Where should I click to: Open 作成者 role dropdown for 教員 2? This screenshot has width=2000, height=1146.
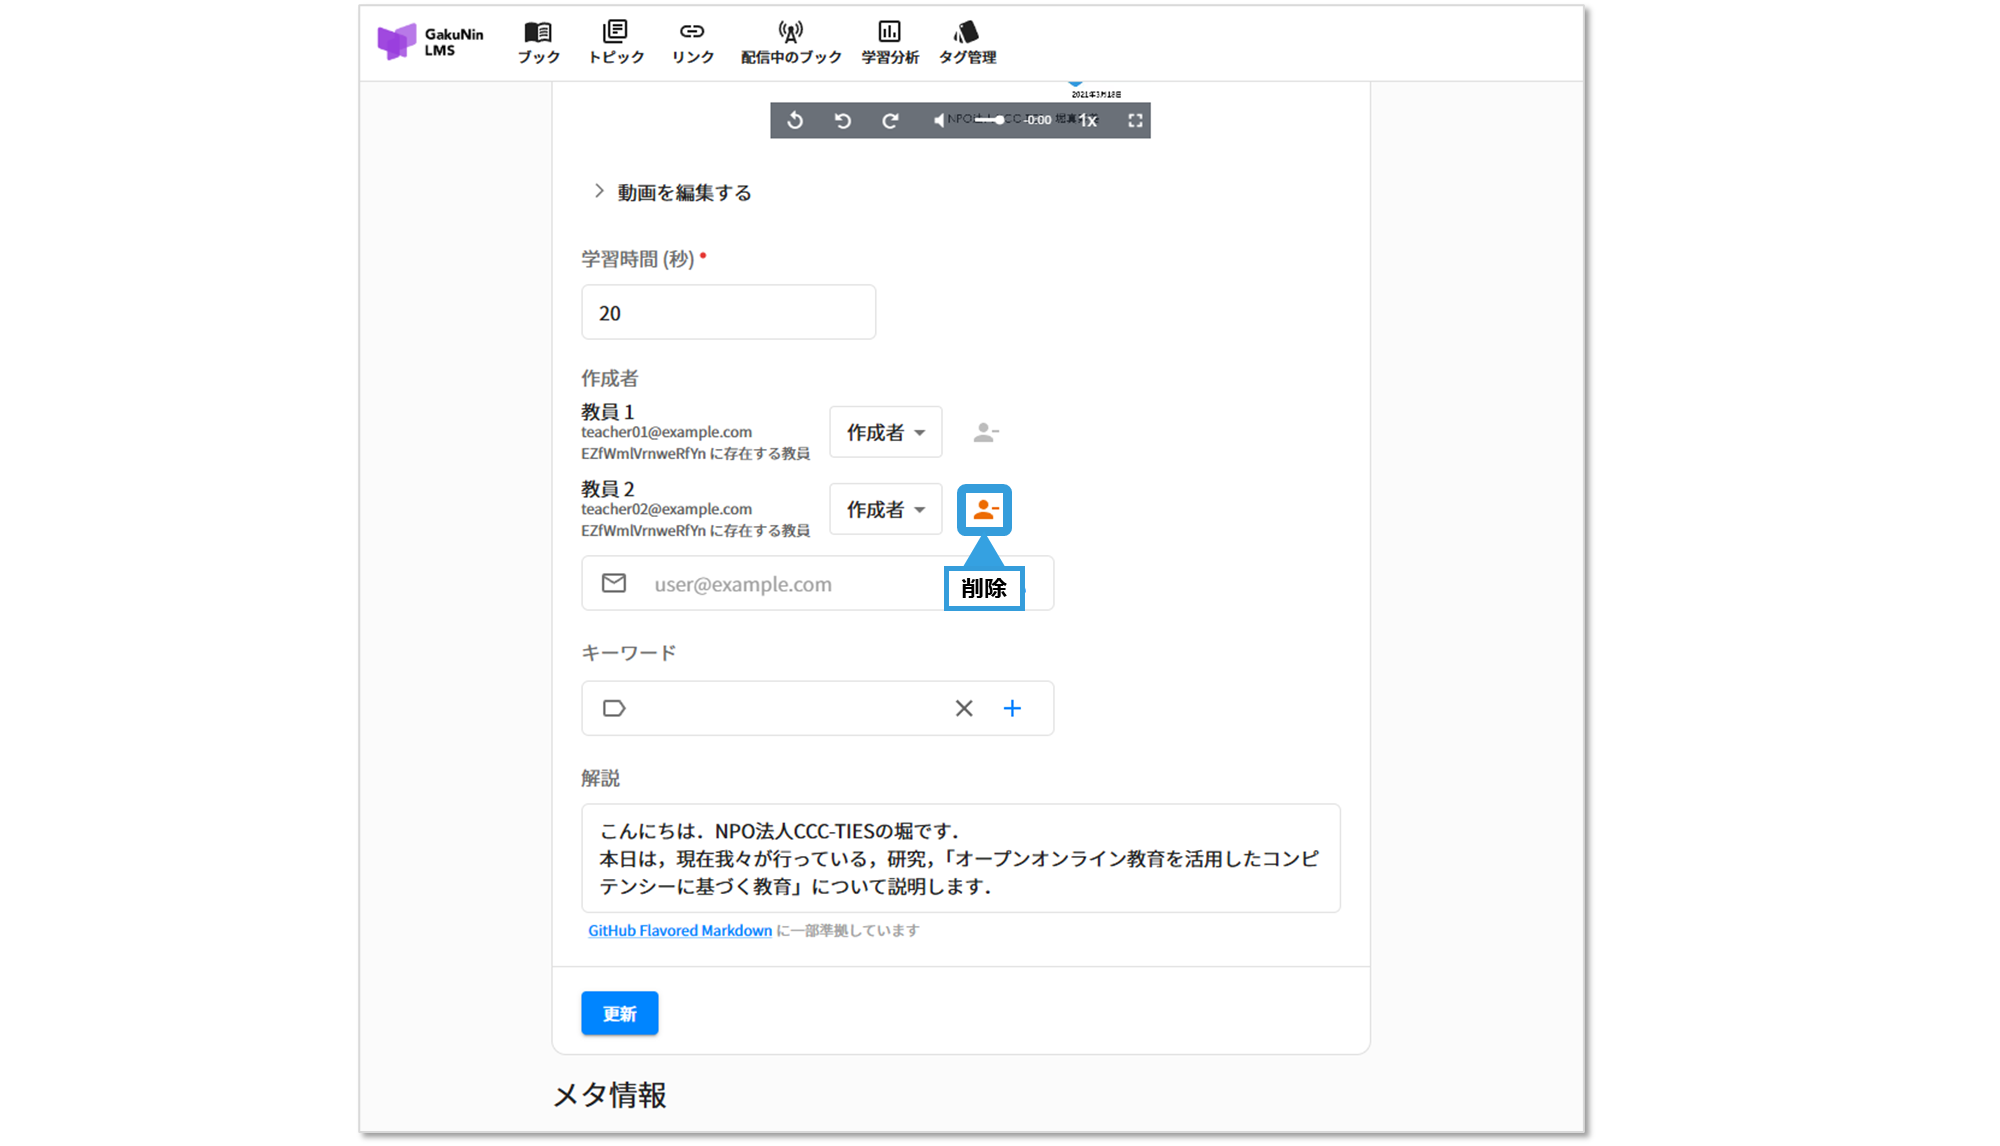885,510
